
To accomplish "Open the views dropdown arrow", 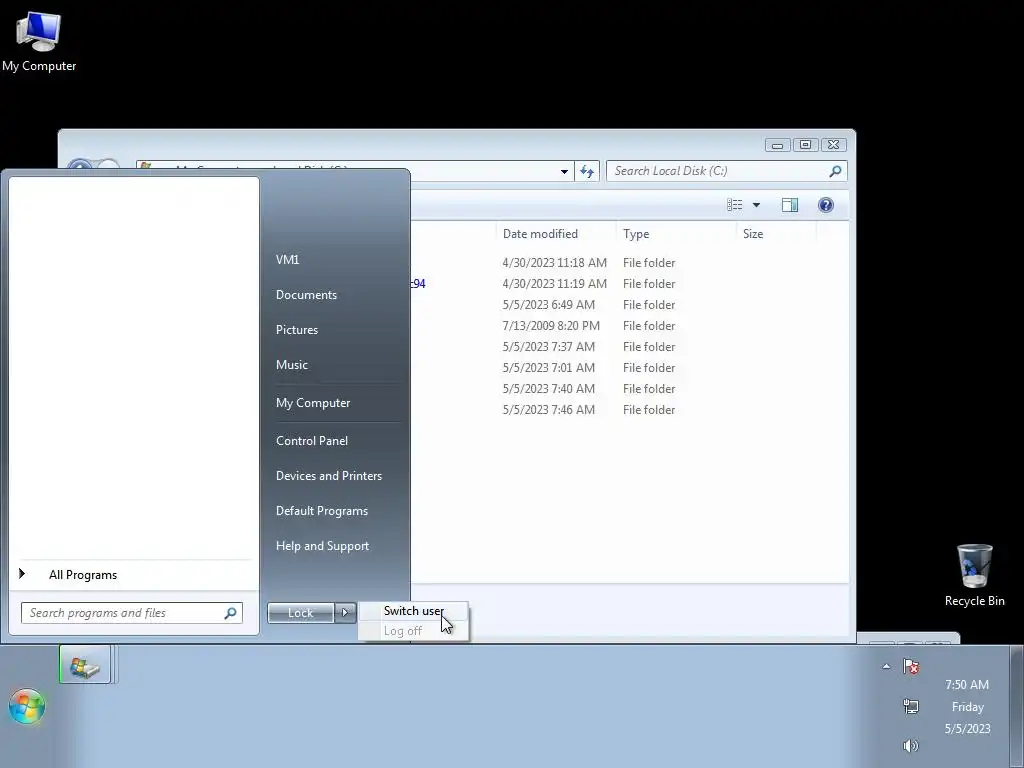I will pos(756,205).
